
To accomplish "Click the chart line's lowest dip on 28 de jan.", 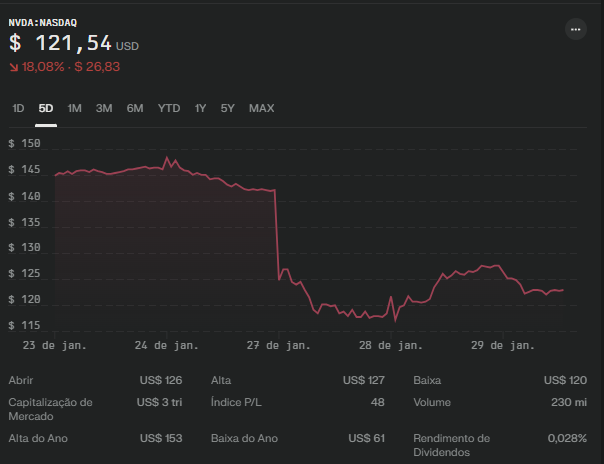I will point(395,320).
